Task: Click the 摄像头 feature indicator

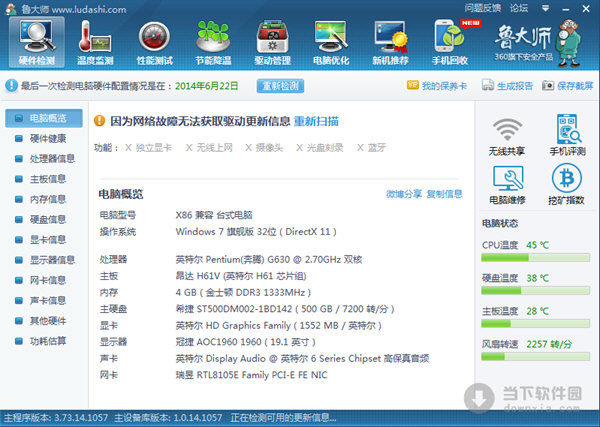Action: tap(264, 148)
